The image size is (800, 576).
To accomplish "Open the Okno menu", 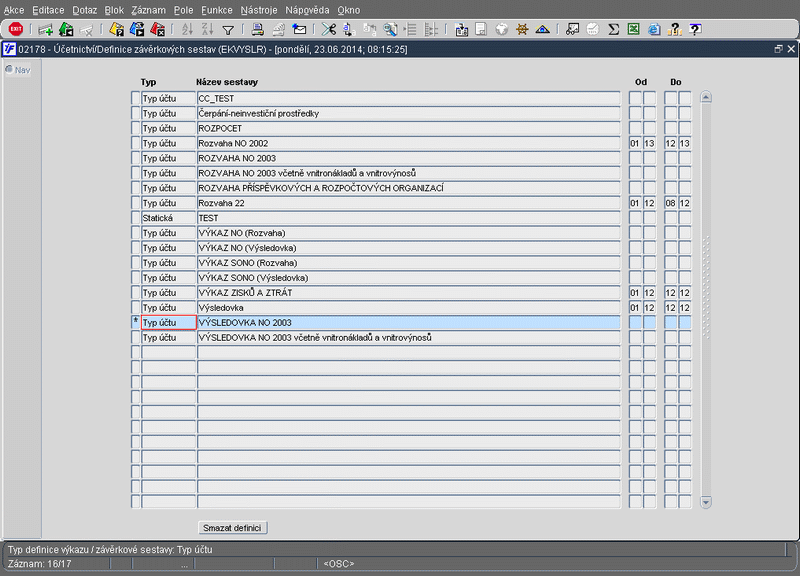I will (348, 10).
